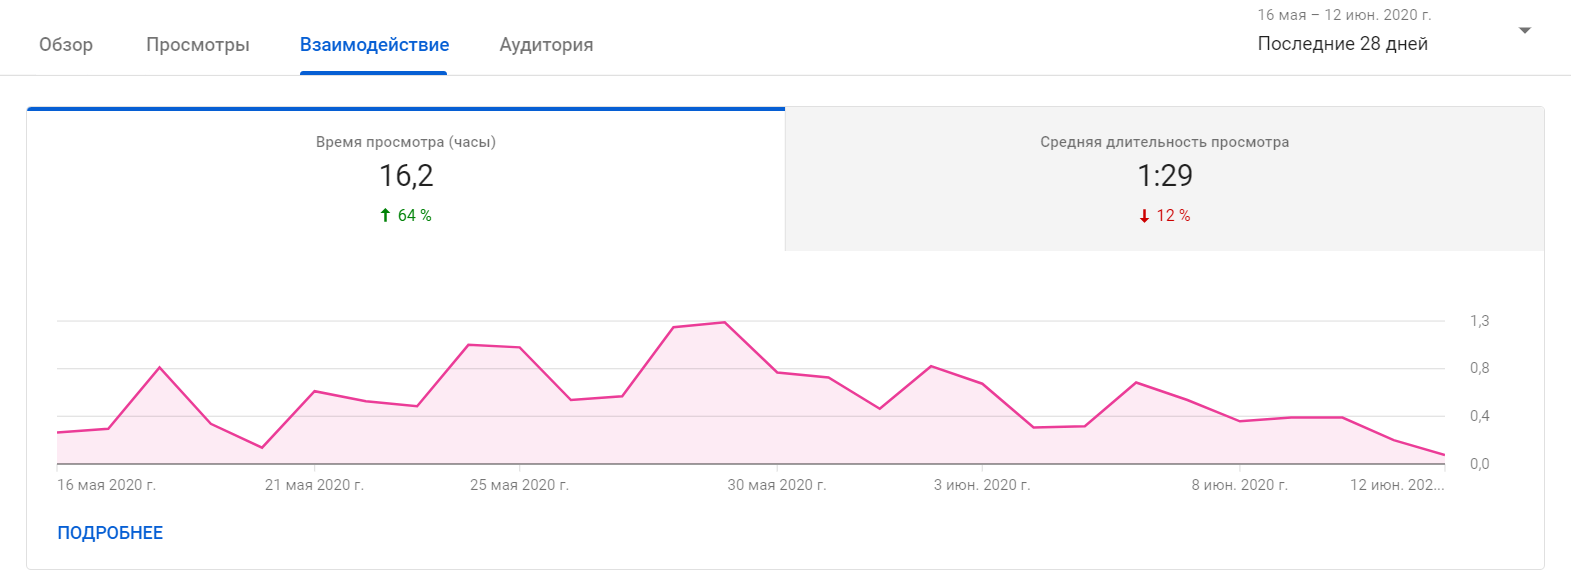Click the 1:29 average duration value
Screen dimensions: 1571x580
click(1164, 176)
